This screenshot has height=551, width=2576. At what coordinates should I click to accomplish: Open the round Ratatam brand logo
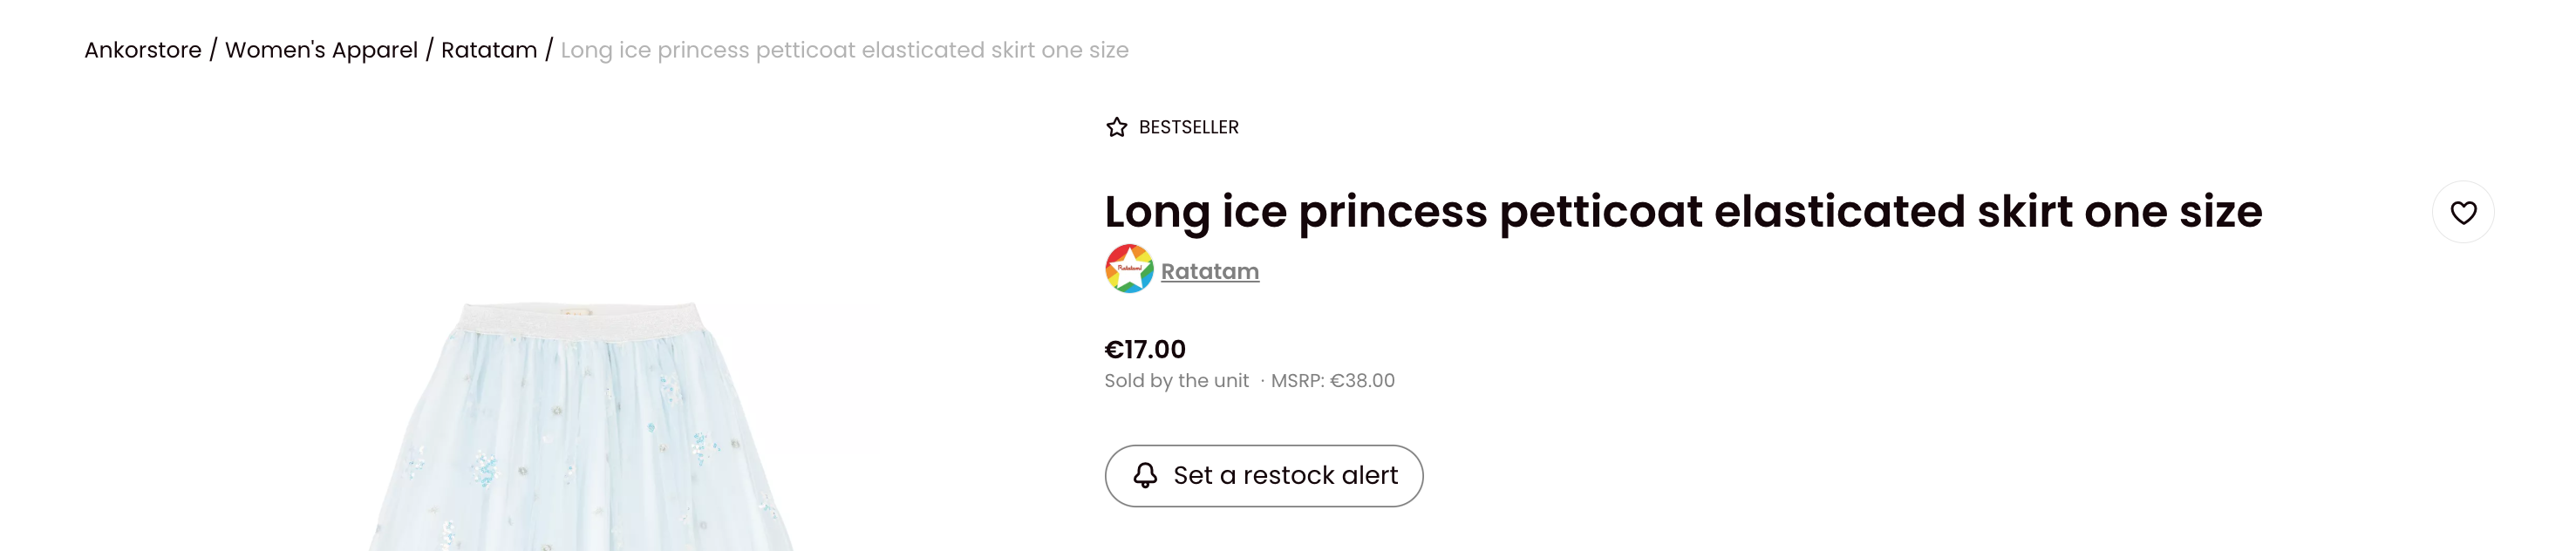coord(1129,269)
